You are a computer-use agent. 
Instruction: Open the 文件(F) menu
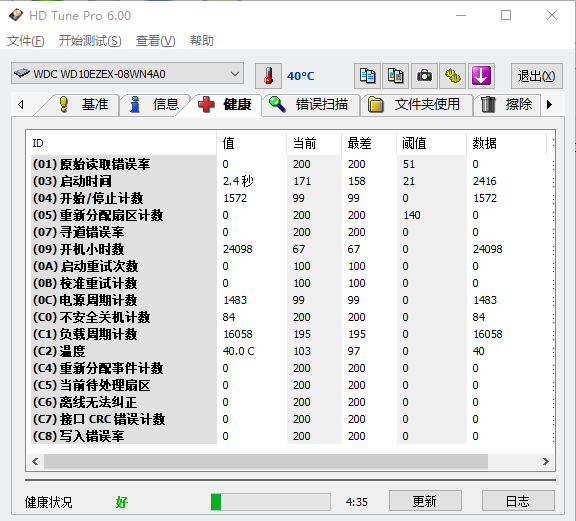pos(26,40)
